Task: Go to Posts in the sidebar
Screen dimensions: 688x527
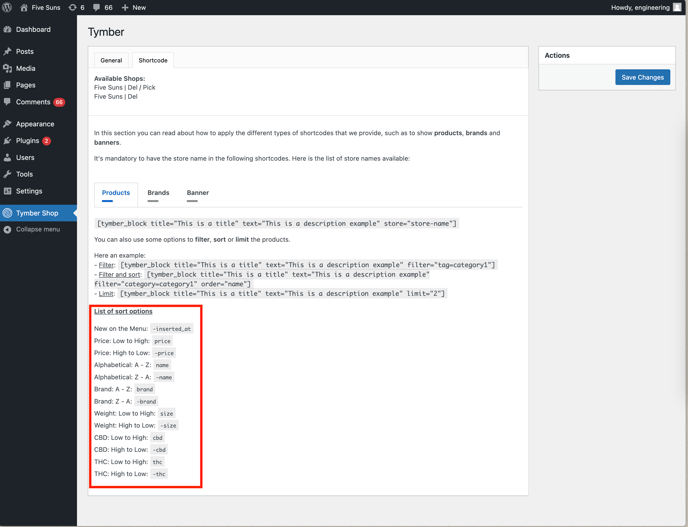Action: [24, 51]
